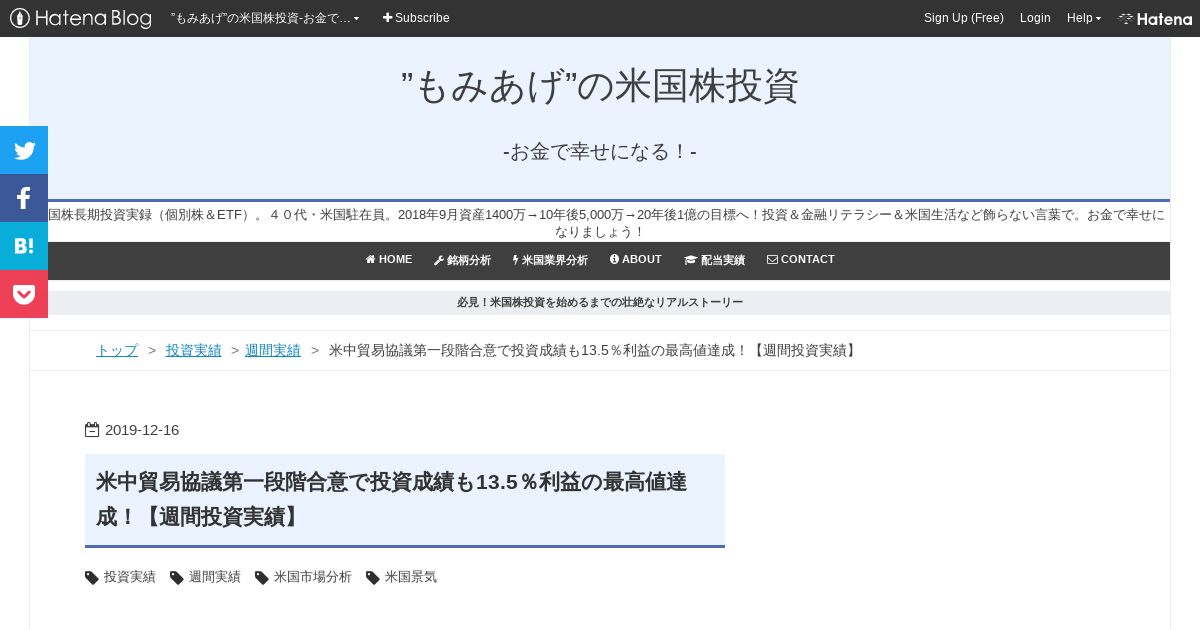Viewport: 1200px width, 630px height.
Task: Click the tag icon beside 米国景気
Action: [x=373, y=578]
